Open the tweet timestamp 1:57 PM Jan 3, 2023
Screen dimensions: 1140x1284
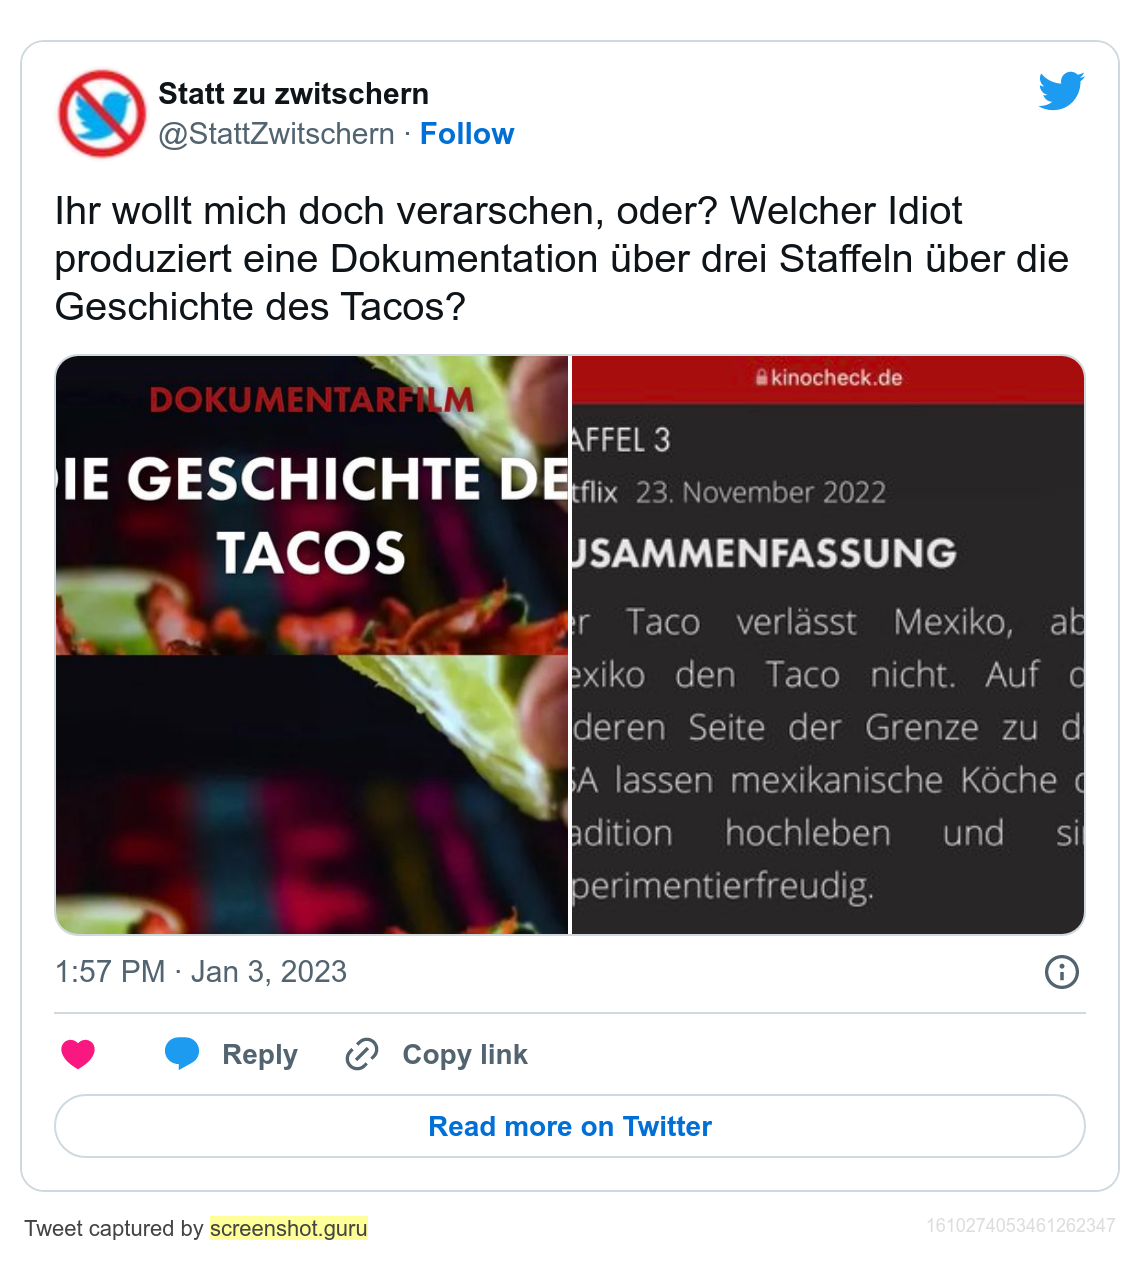(x=201, y=972)
